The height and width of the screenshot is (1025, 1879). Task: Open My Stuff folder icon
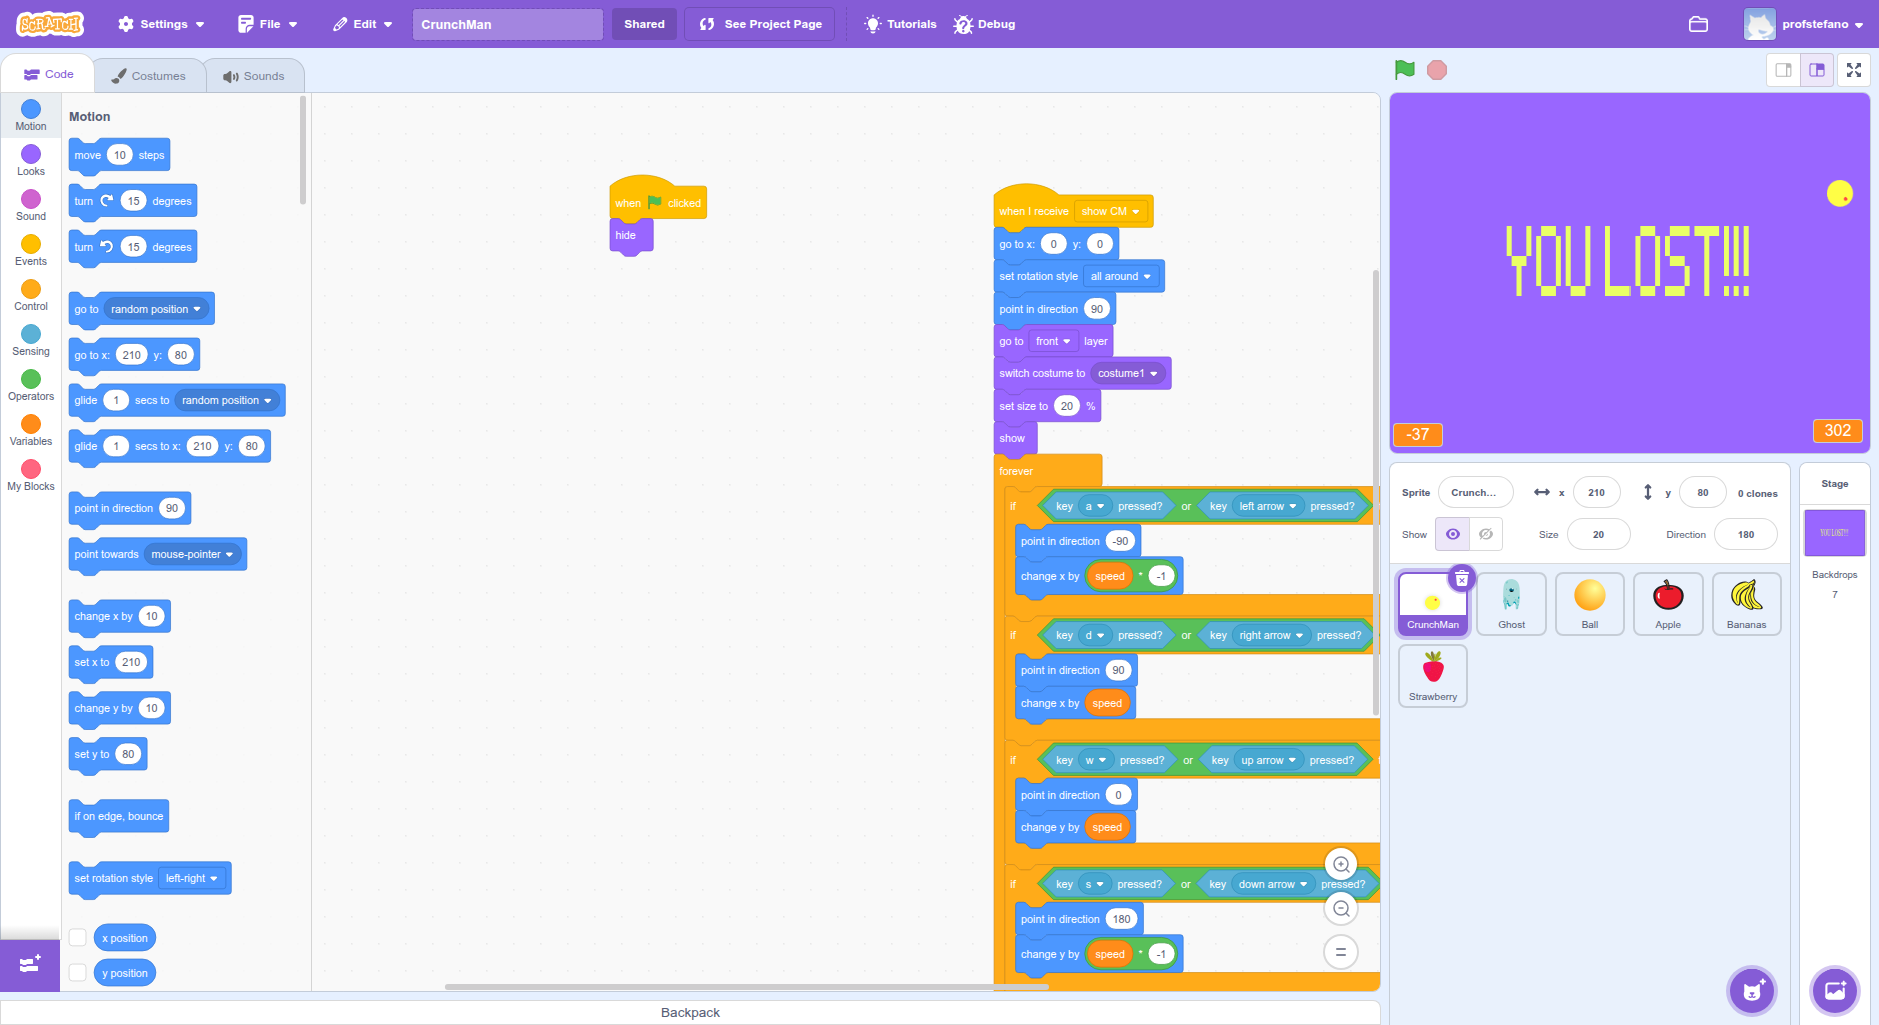pos(1698,24)
